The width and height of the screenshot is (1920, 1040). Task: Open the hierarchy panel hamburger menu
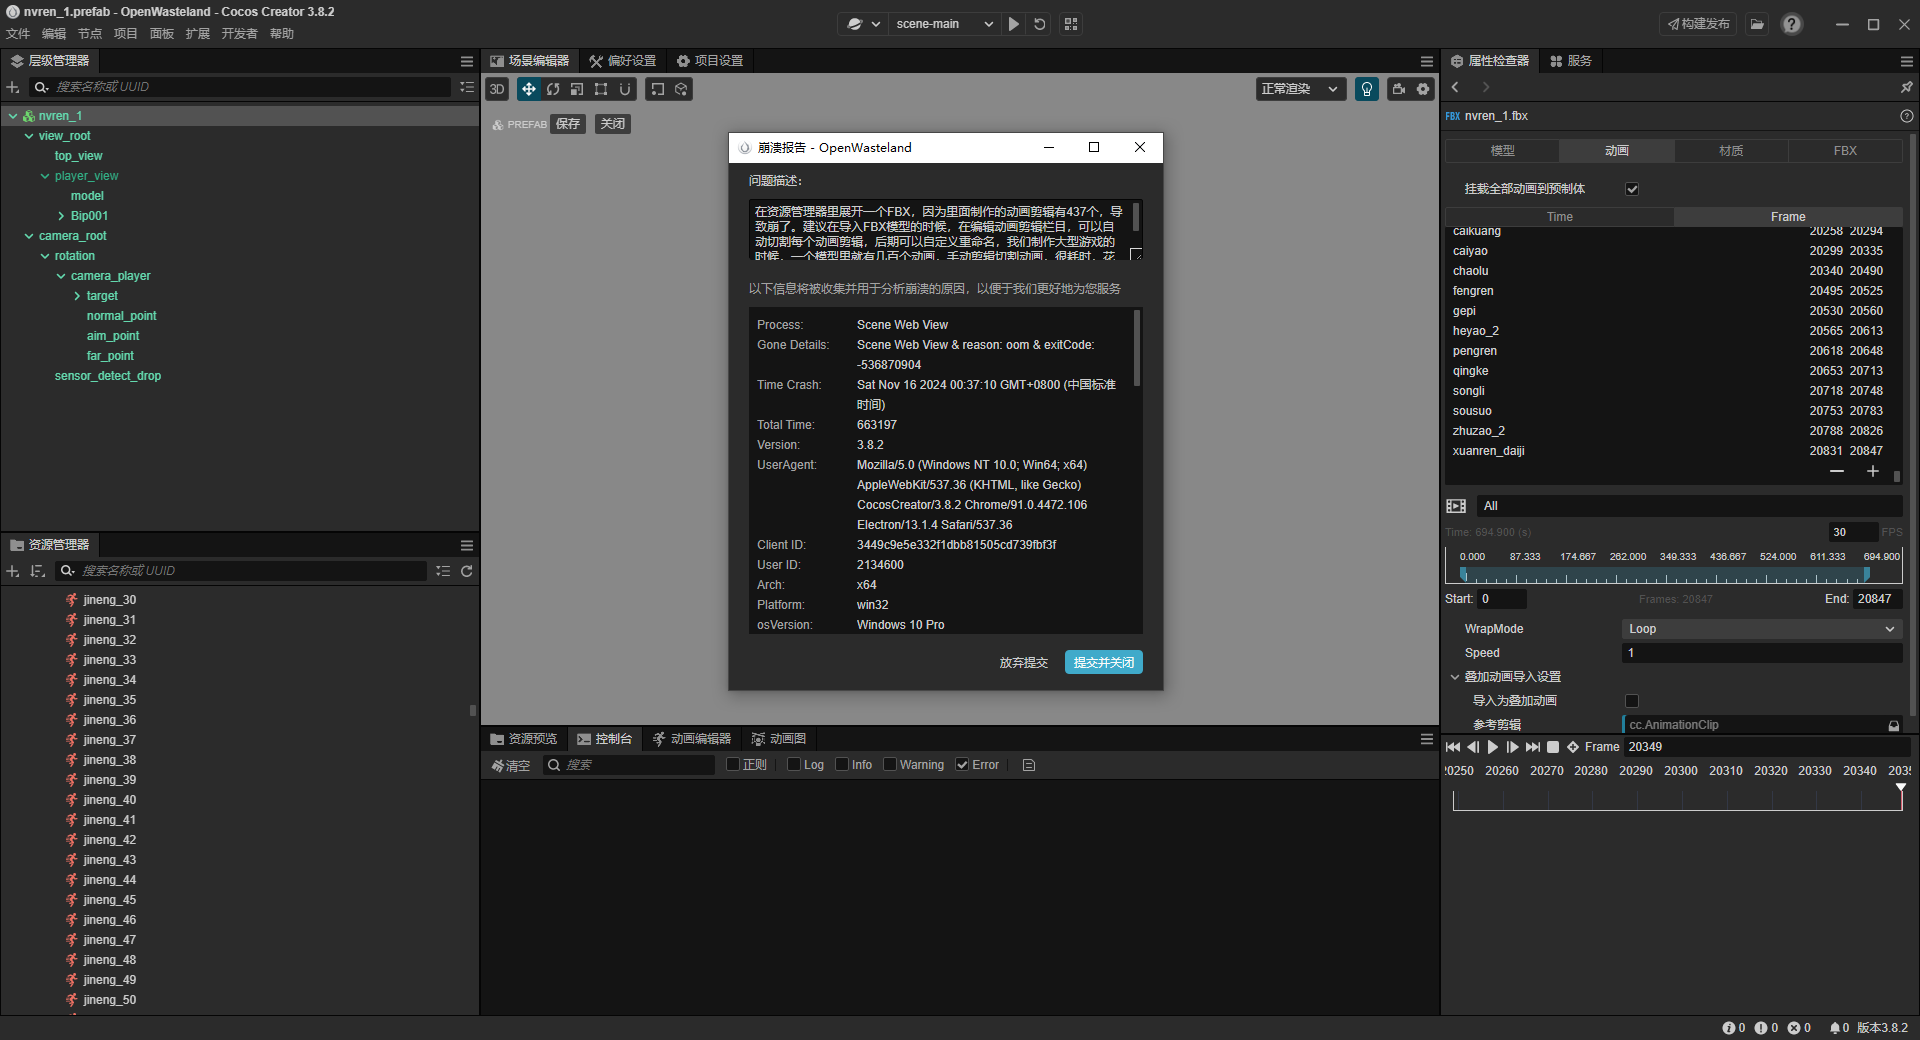pyautogui.click(x=466, y=61)
